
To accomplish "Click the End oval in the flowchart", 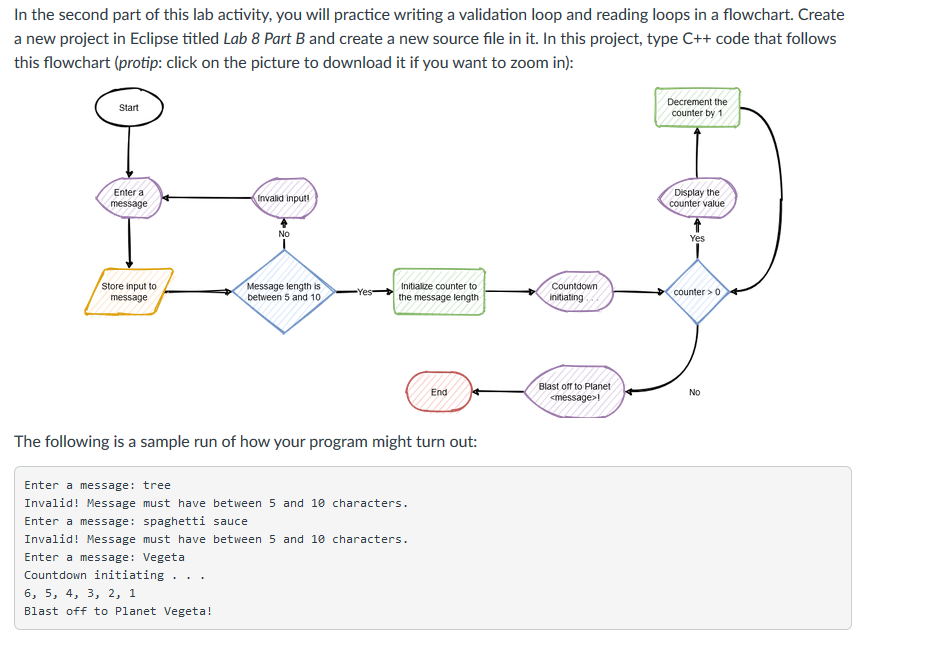I will point(439,391).
